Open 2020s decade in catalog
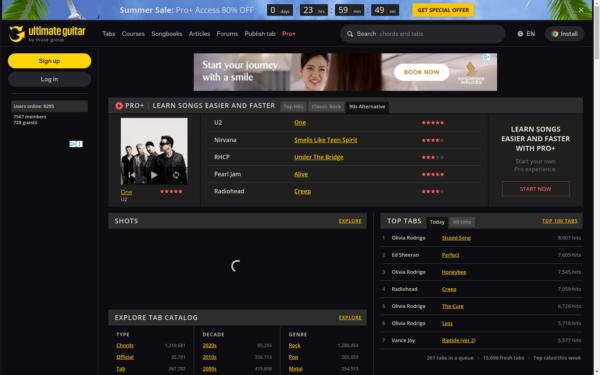The image size is (600, 375). tap(209, 346)
